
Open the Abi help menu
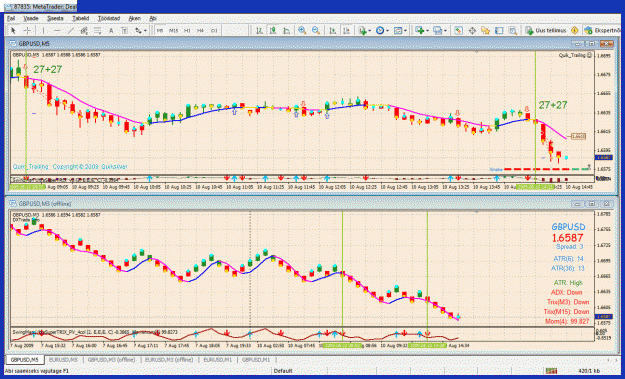click(x=153, y=18)
